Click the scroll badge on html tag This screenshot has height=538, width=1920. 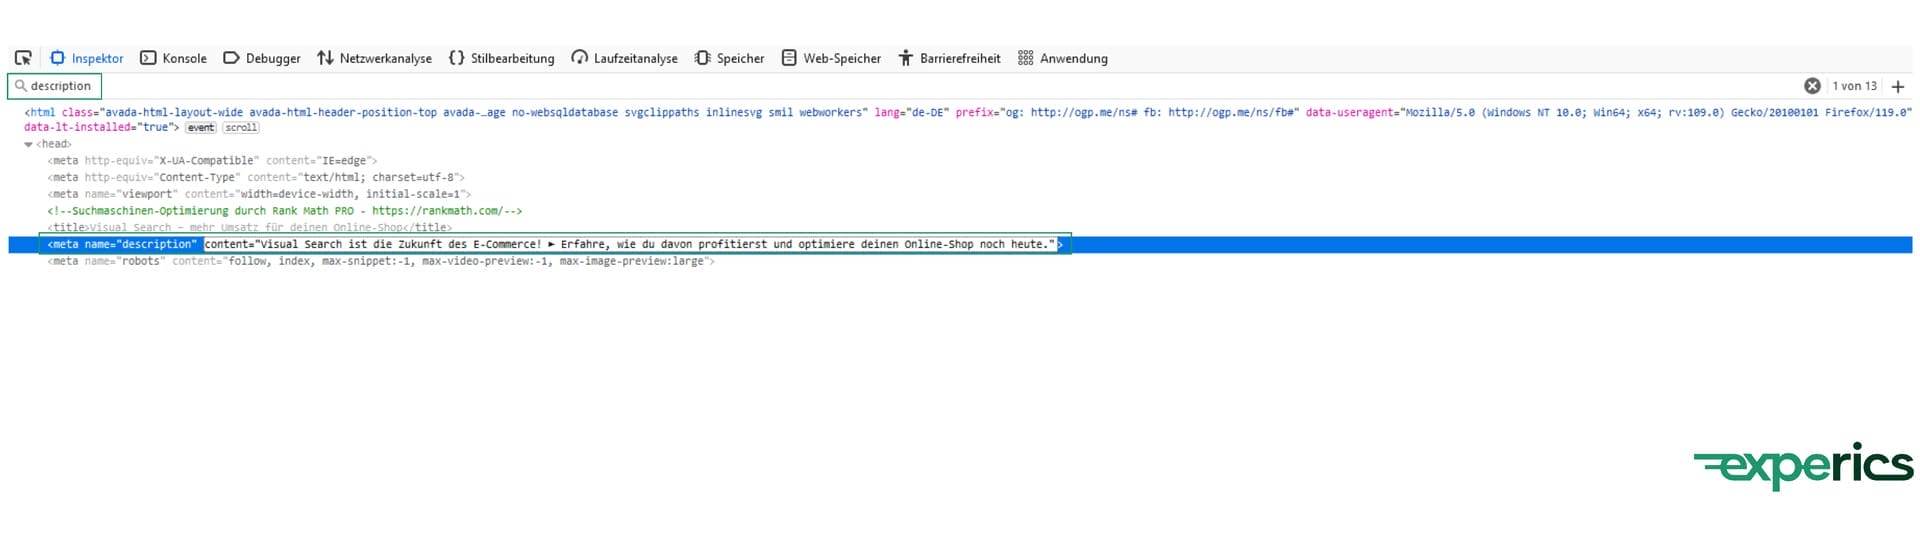pos(241,128)
